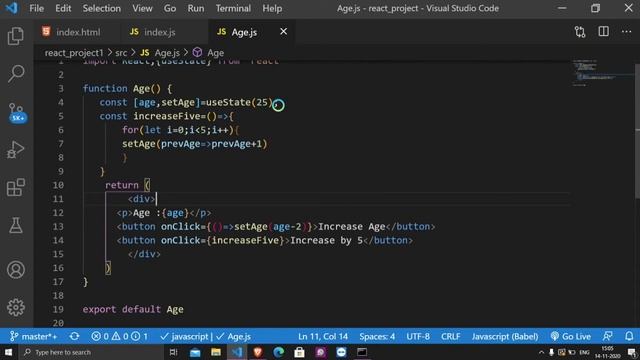Viewport: 640px width, 360px height.
Task: Open the Run and Debug view
Action: click(16, 149)
